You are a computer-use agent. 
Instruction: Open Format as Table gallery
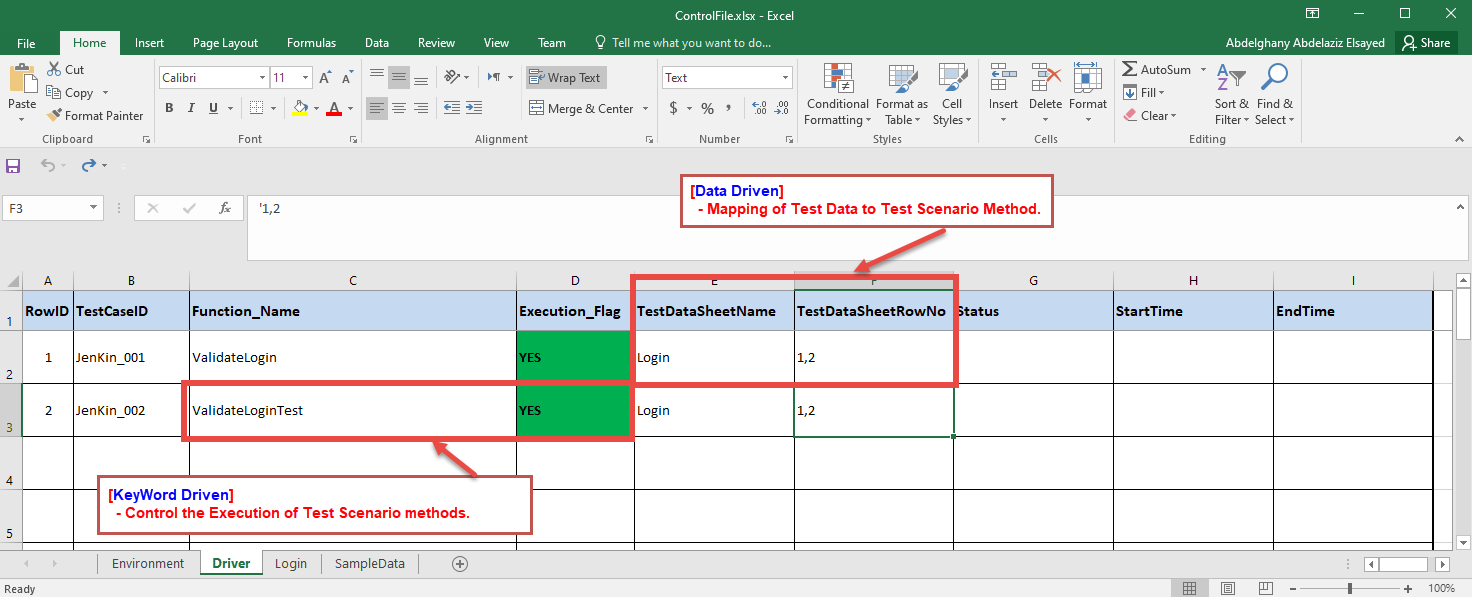click(902, 95)
